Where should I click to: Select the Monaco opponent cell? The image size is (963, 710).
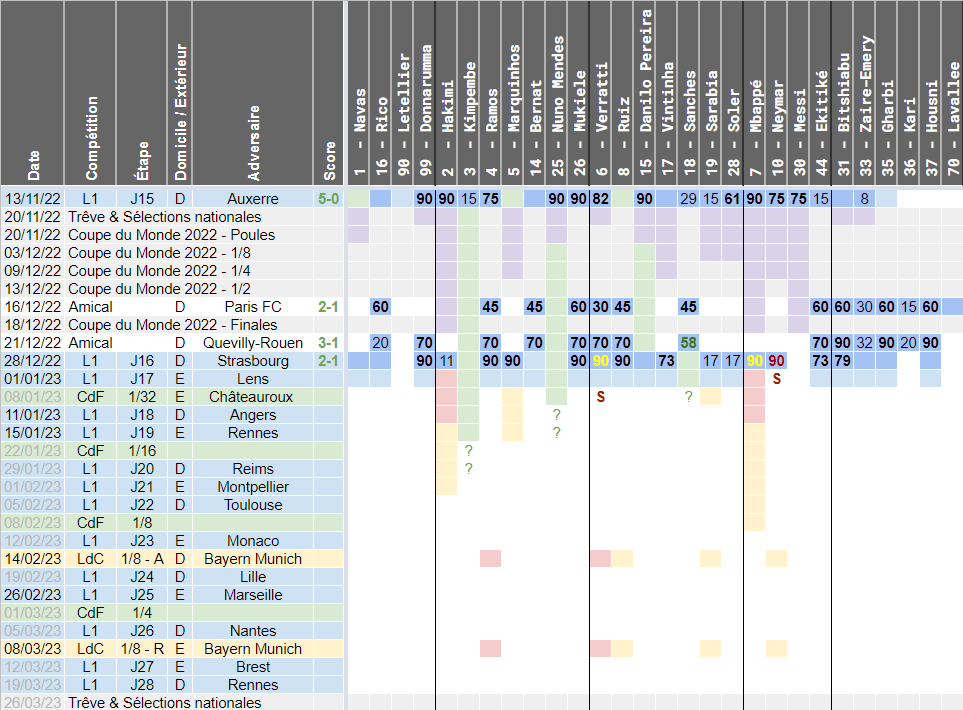click(252, 541)
